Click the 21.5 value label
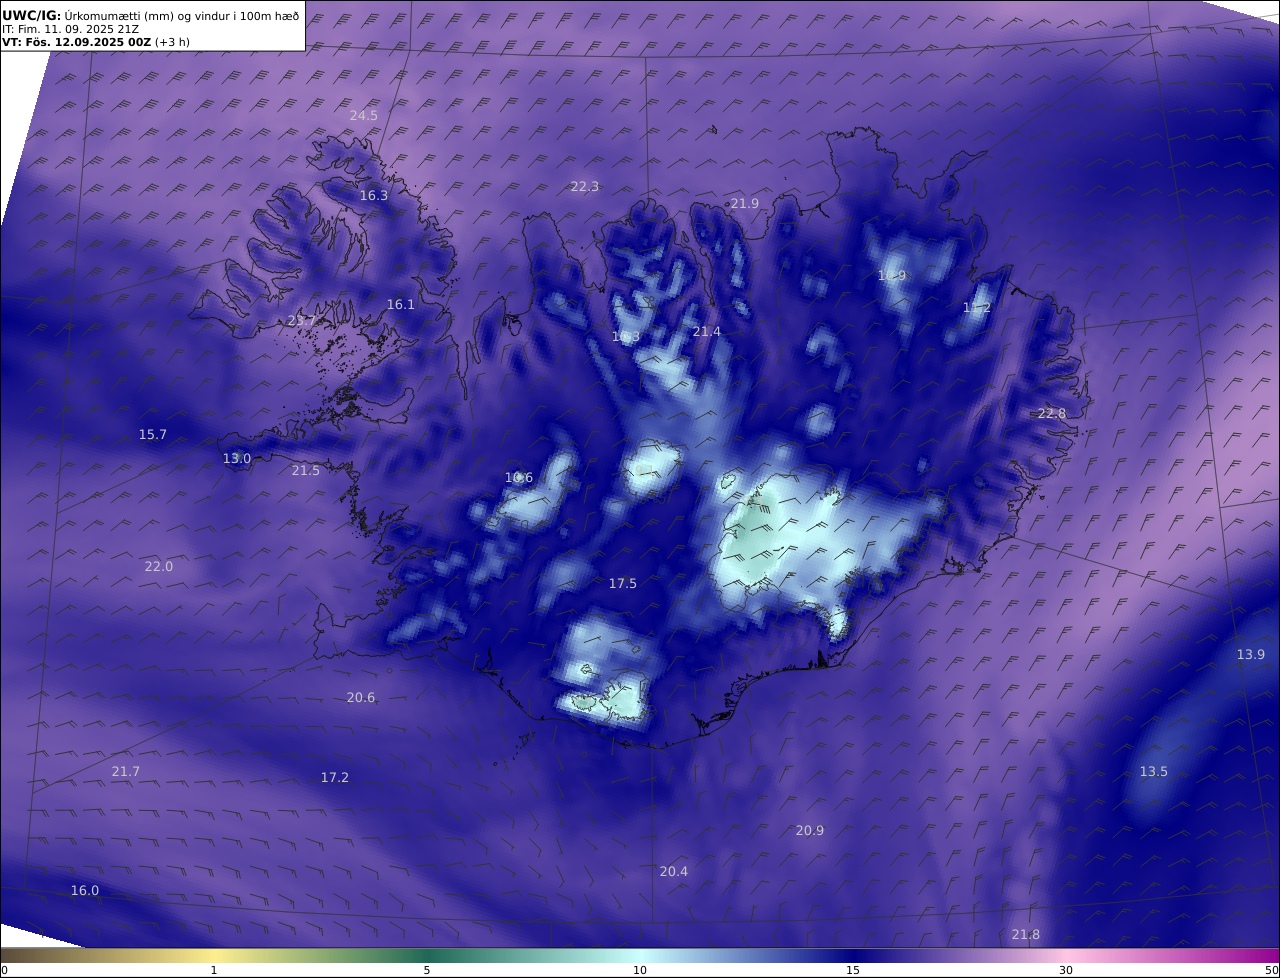Screen dimensions: 1280x978 [x=305, y=470]
